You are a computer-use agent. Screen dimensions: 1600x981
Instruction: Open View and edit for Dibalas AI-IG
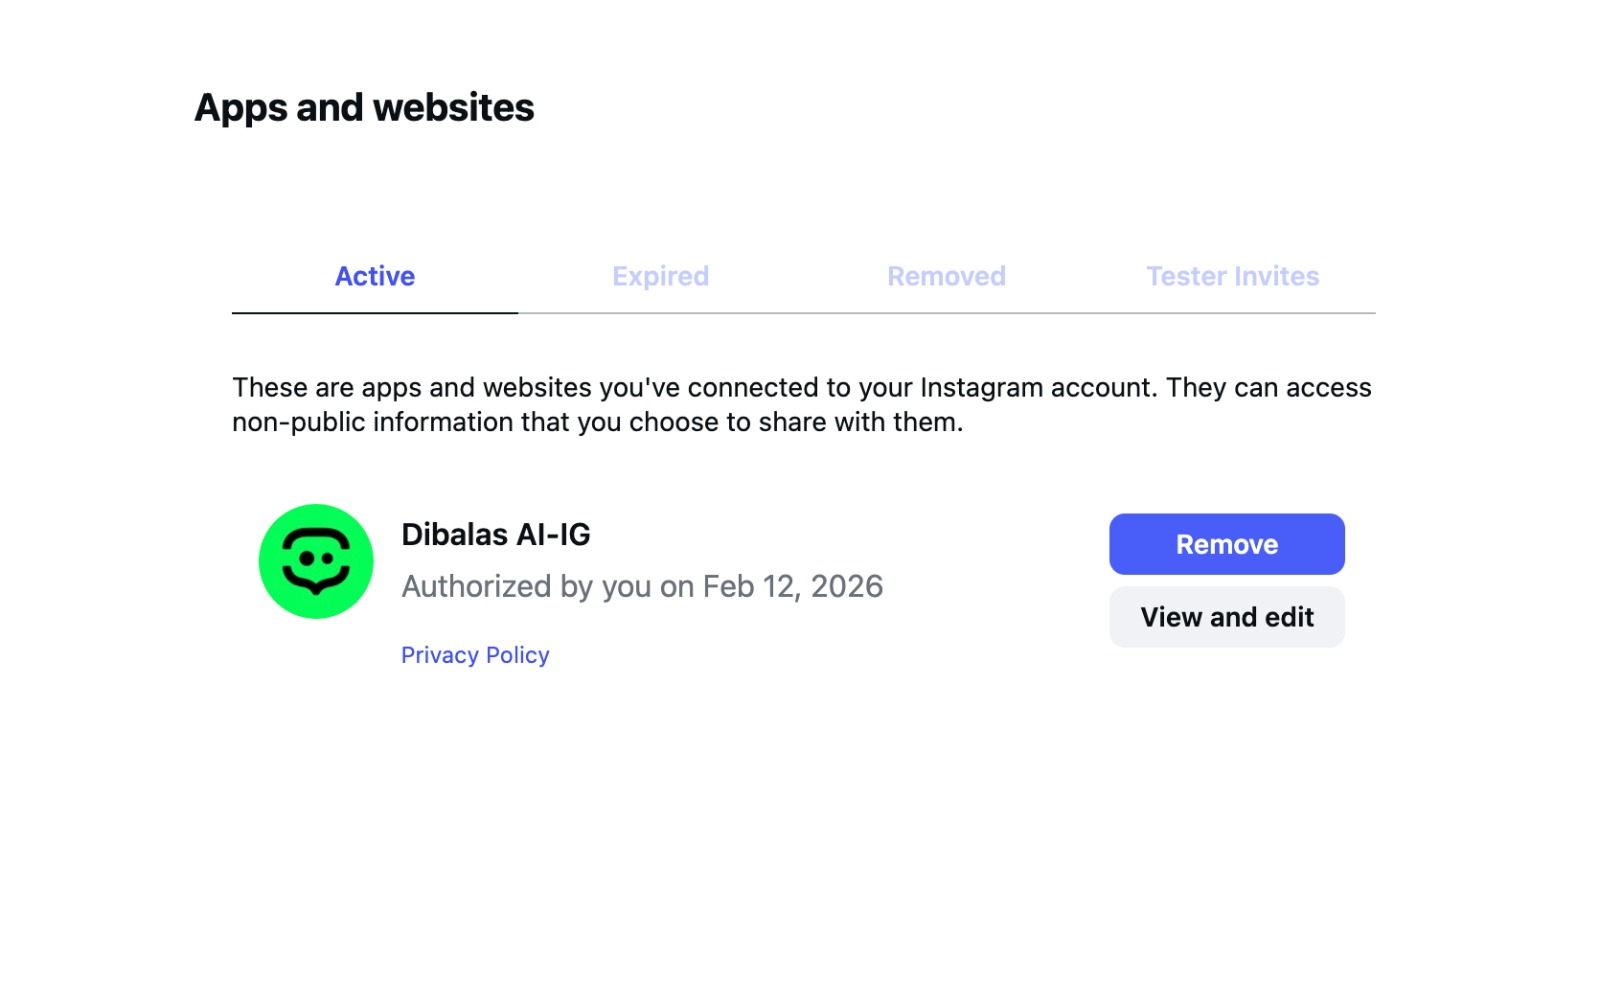1226,617
